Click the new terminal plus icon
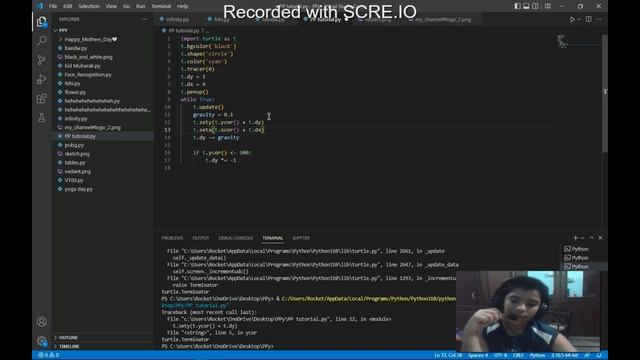Screen dimensions: 640x360 coord(575,238)
